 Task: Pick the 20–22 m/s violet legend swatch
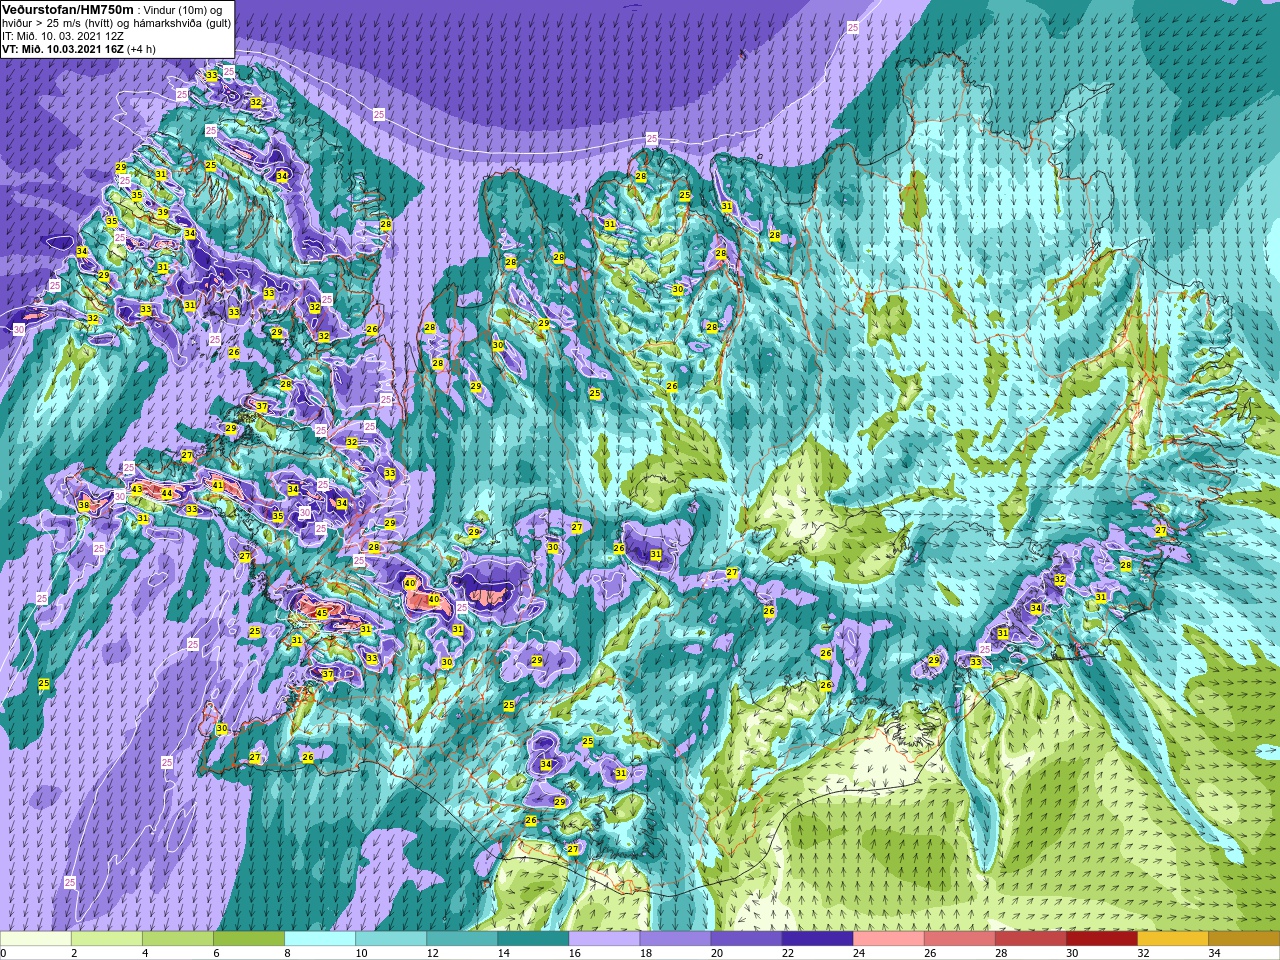click(746, 939)
